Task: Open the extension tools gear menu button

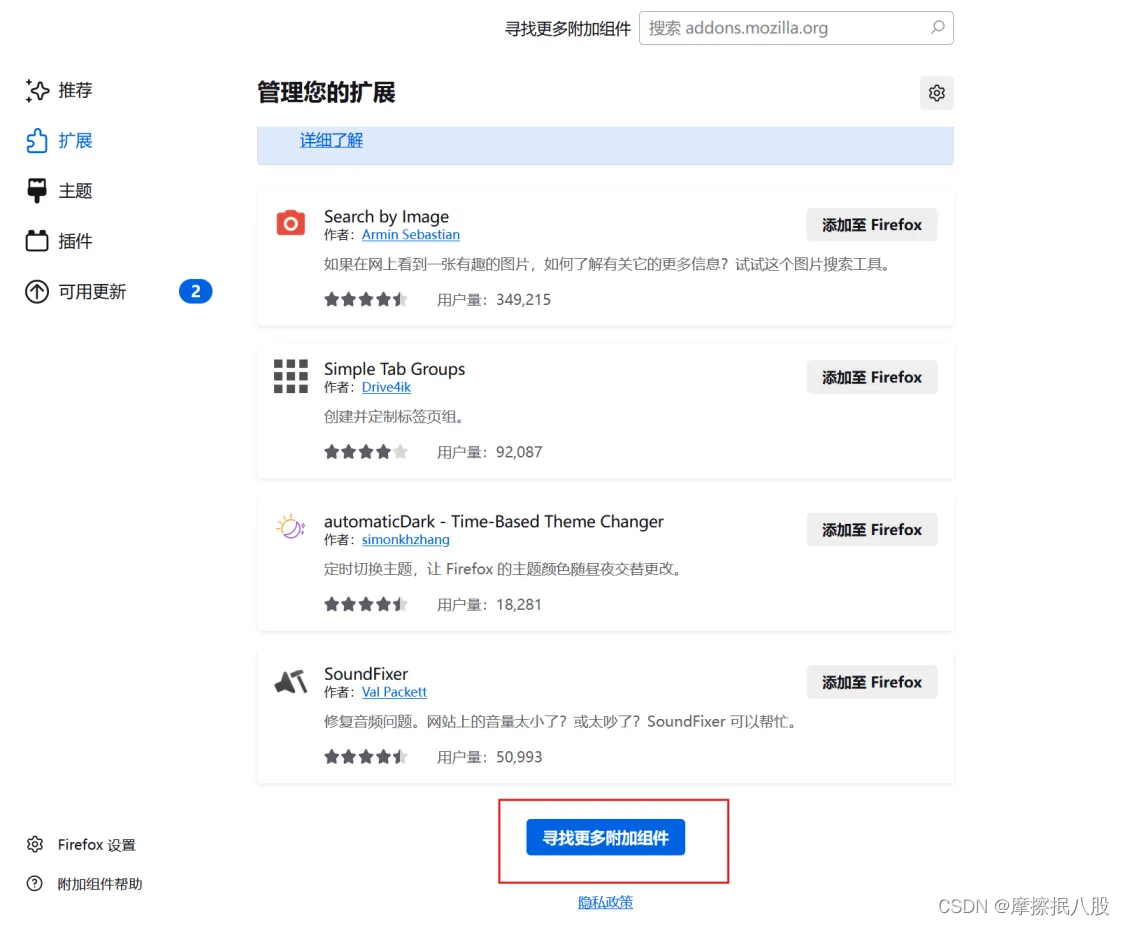Action: tap(936, 93)
